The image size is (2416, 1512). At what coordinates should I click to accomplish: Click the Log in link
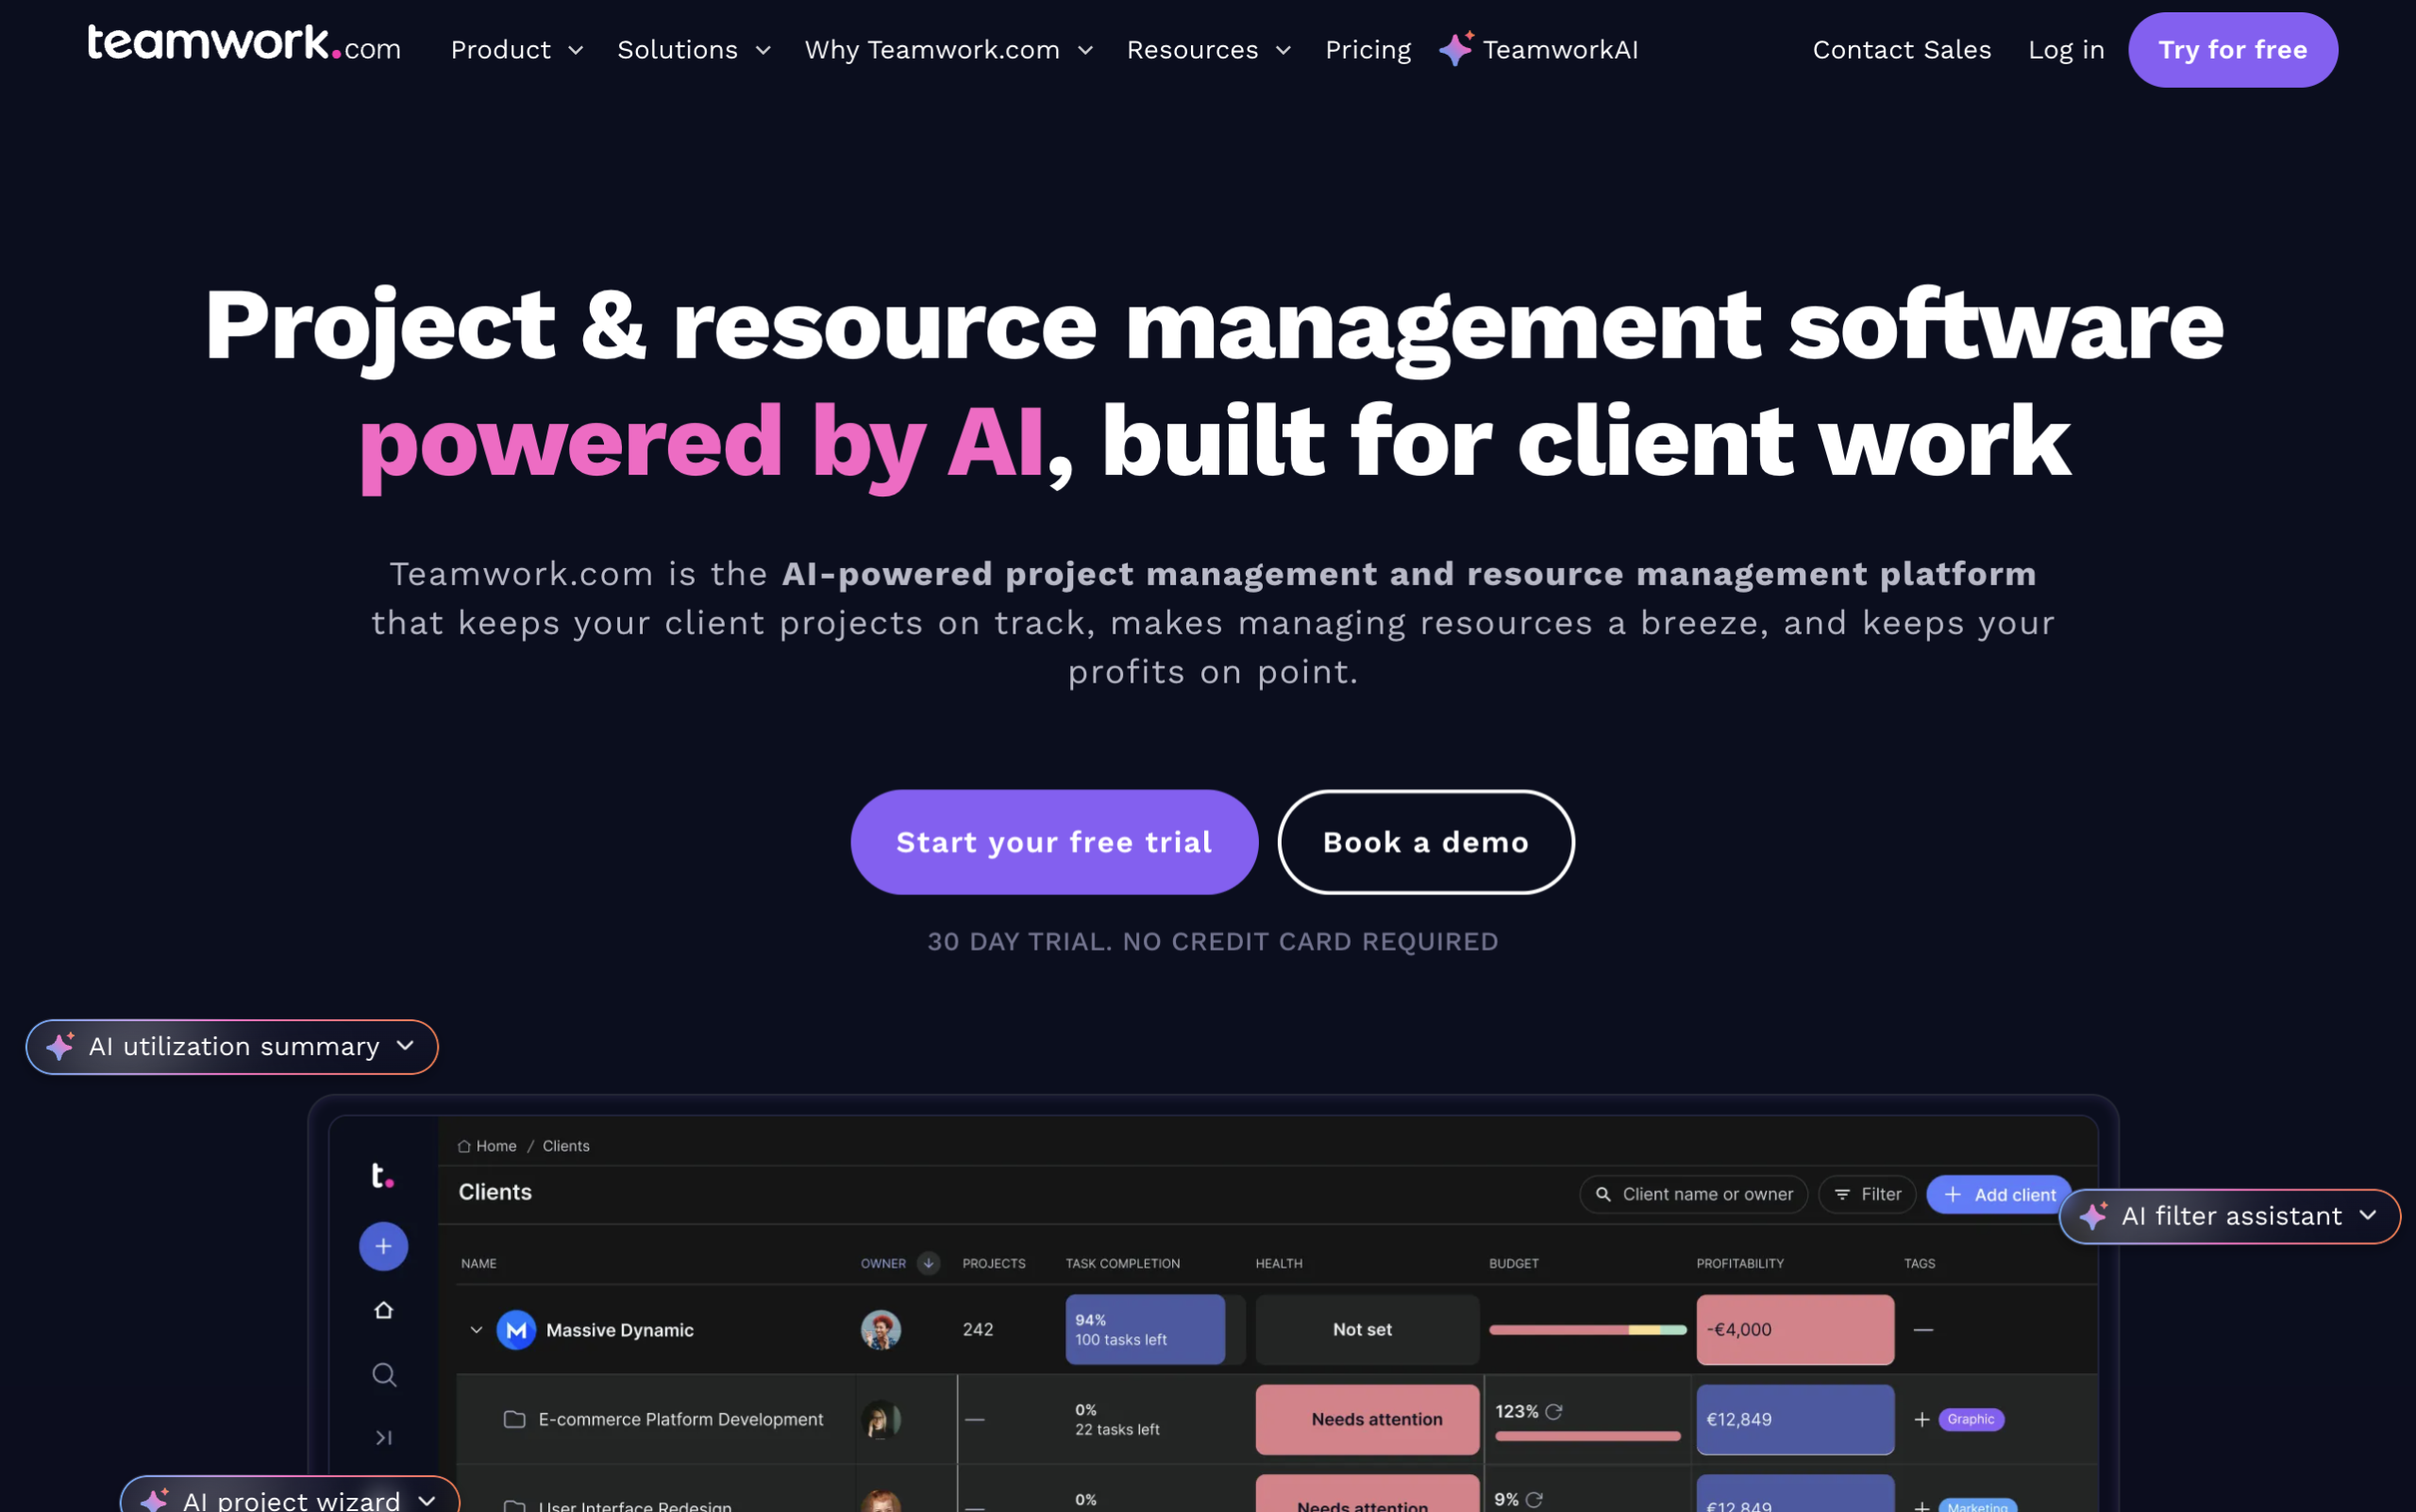click(x=2065, y=50)
